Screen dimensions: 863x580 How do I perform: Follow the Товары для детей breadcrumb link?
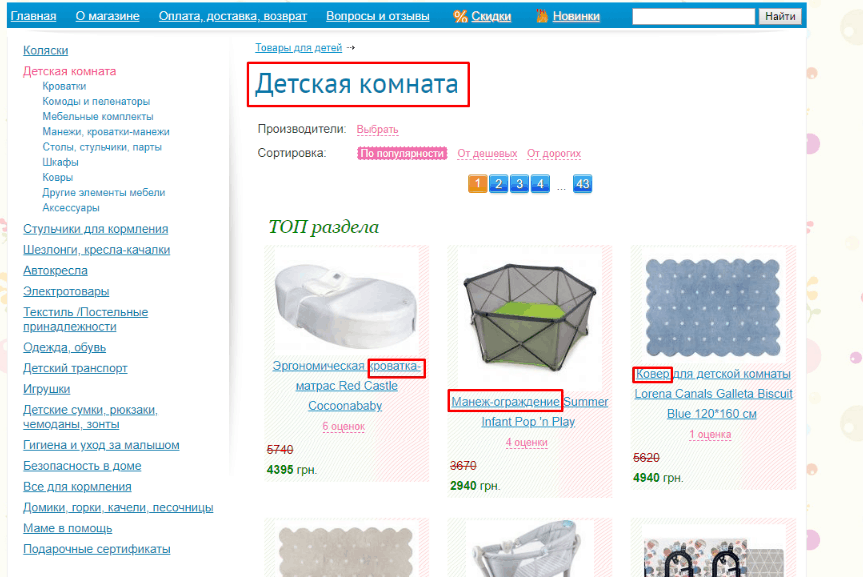(298, 48)
